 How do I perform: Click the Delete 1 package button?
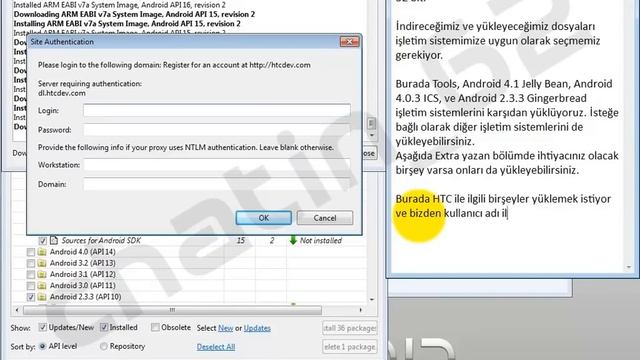coord(349,347)
